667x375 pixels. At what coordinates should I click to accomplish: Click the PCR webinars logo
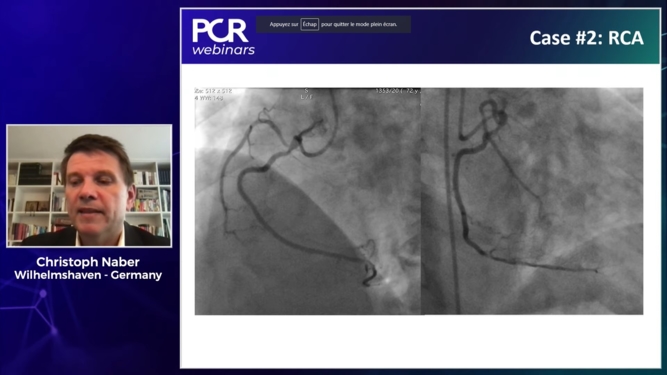coord(223,37)
